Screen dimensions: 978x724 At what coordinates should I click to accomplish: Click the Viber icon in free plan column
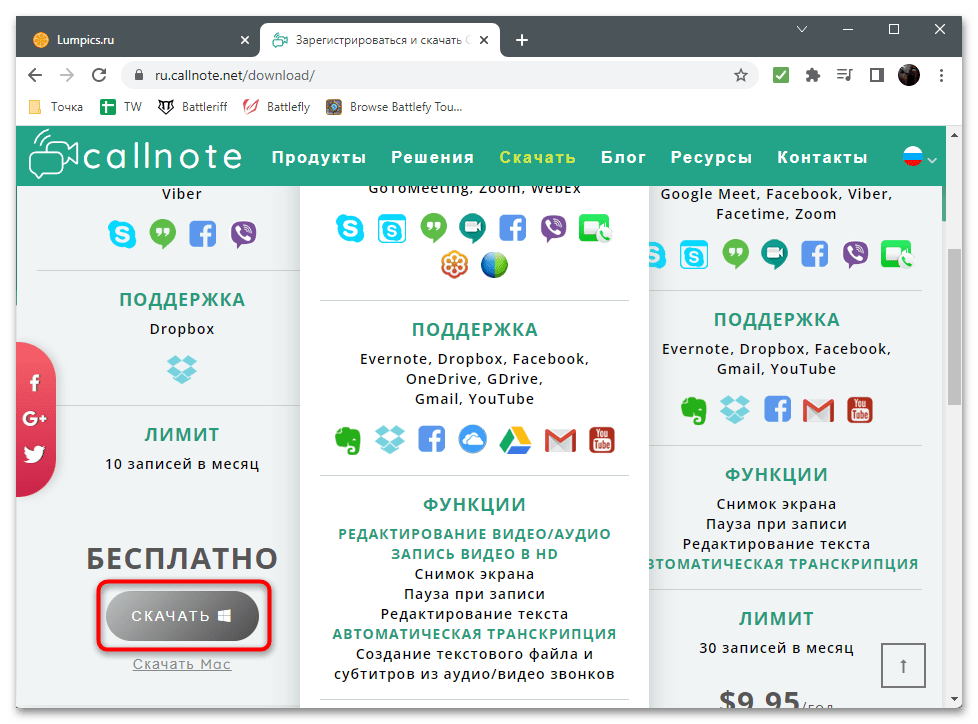point(243,234)
